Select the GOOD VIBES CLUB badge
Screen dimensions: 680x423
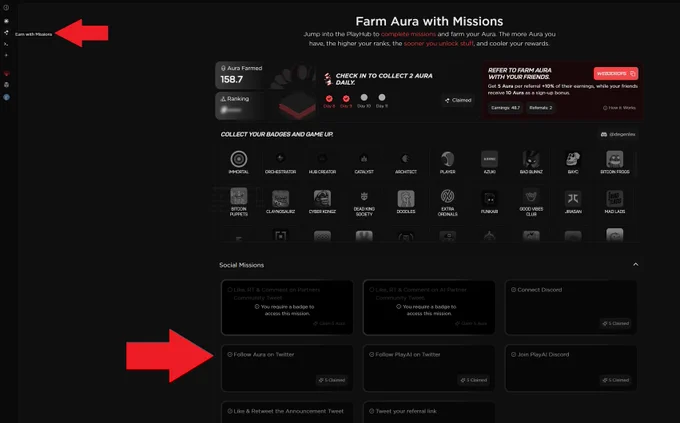[x=531, y=203]
